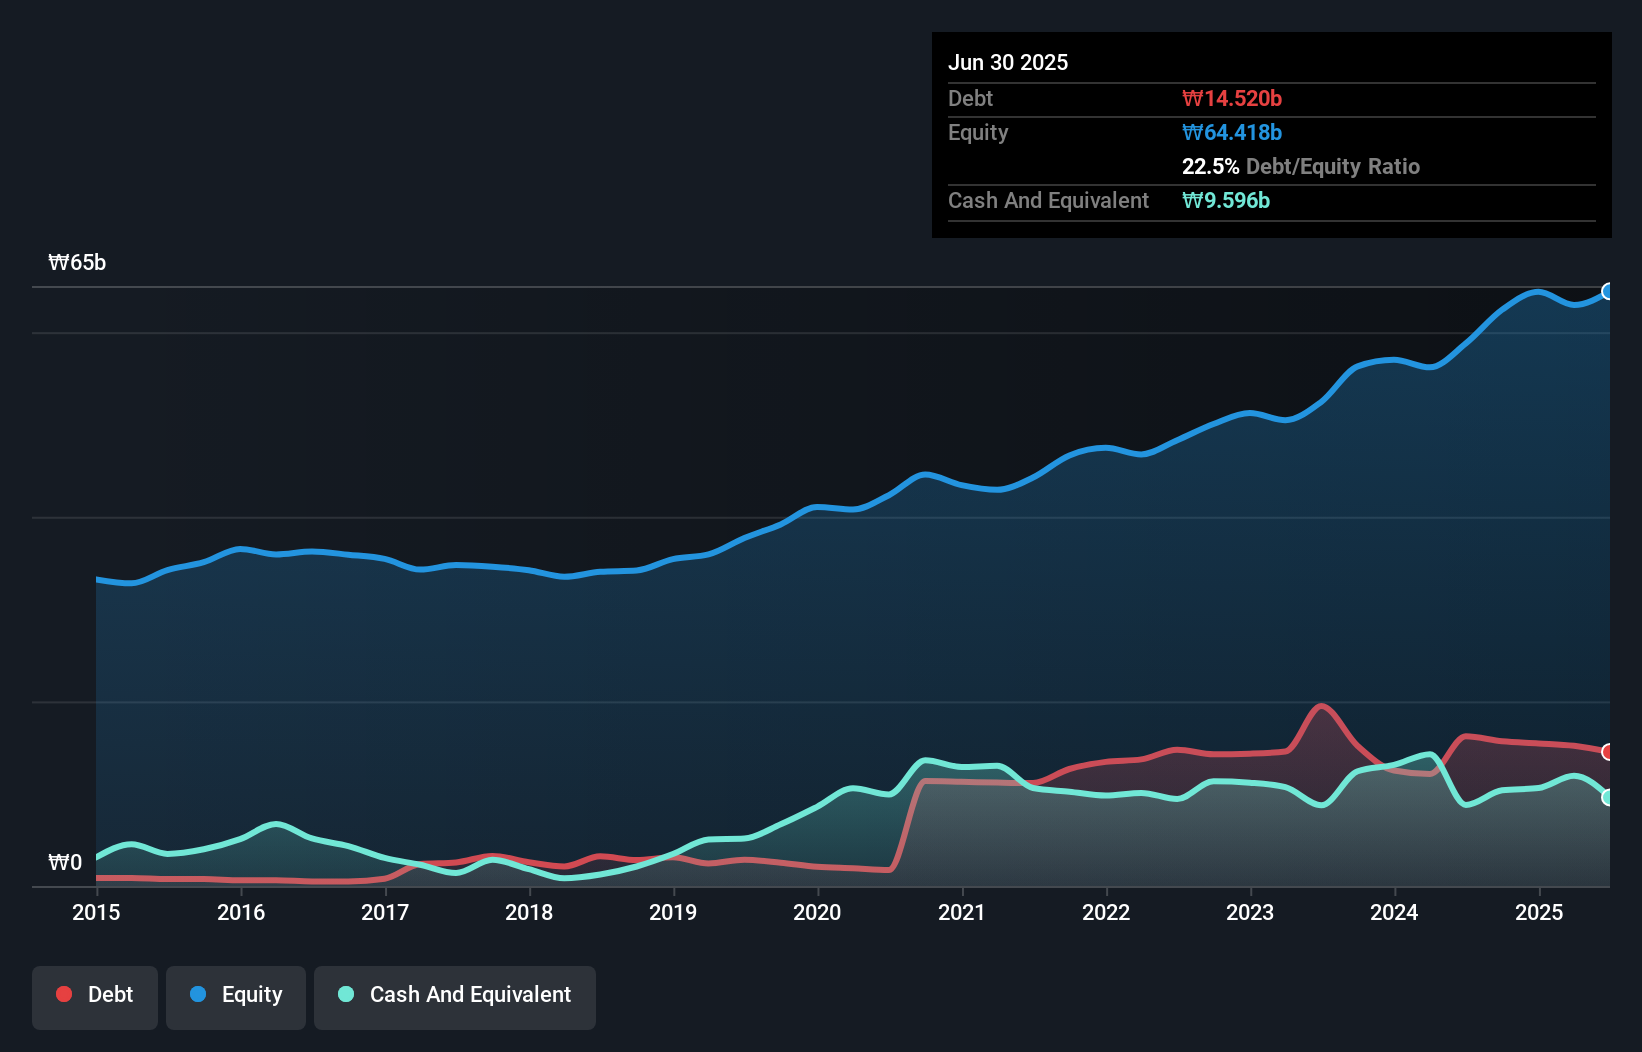Viewport: 1642px width, 1052px height.
Task: Click the blue Won symbol beside 64.418b
Action: click(1191, 132)
